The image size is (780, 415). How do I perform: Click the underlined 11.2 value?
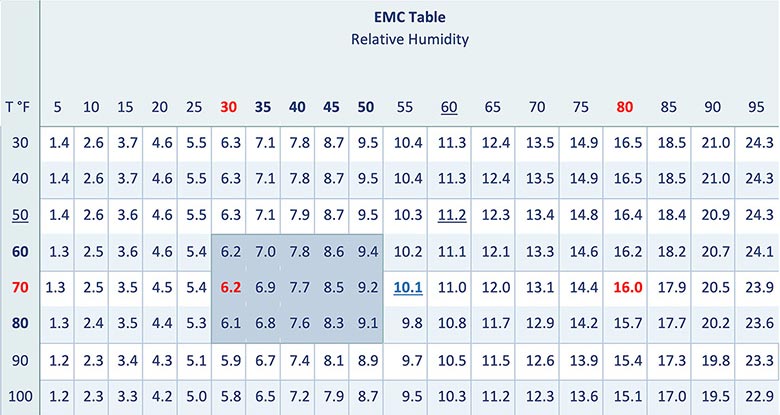click(x=452, y=215)
